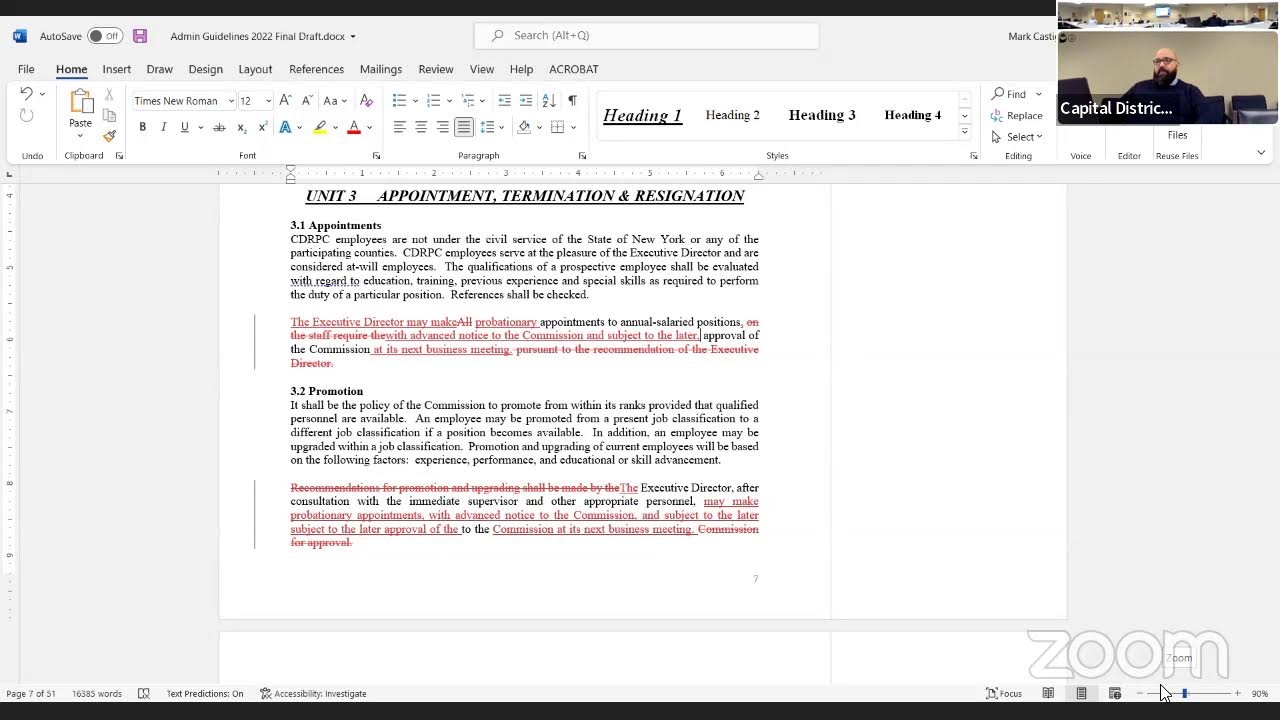The image size is (1280, 720).
Task: Sort paragraphs alphabetically
Action: (x=549, y=100)
